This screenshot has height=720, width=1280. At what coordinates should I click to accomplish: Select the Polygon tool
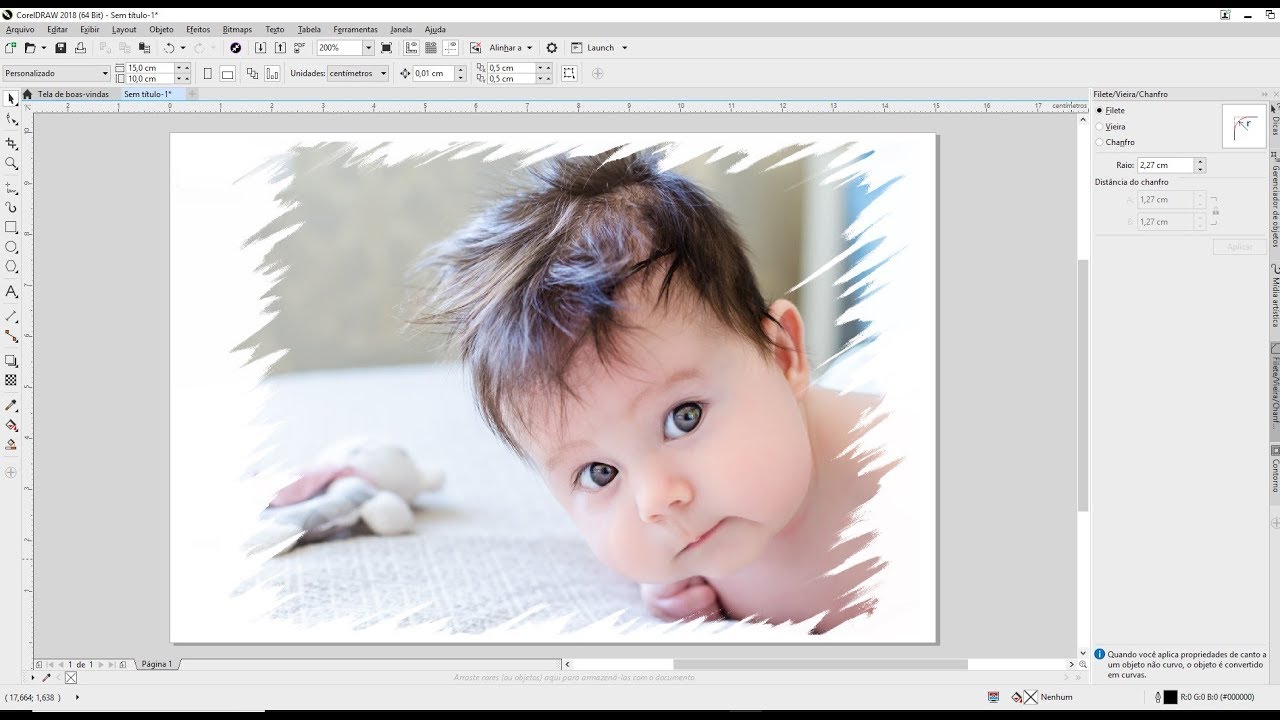coord(11,267)
